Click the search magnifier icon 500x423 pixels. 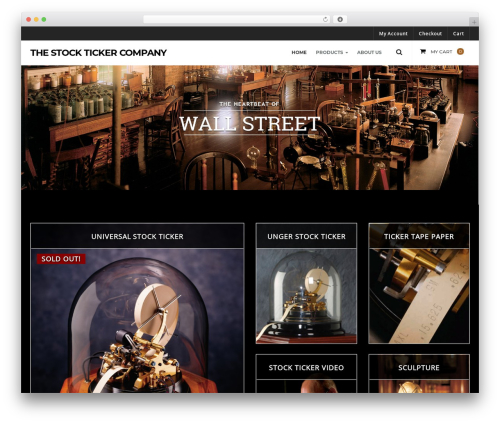coord(399,52)
